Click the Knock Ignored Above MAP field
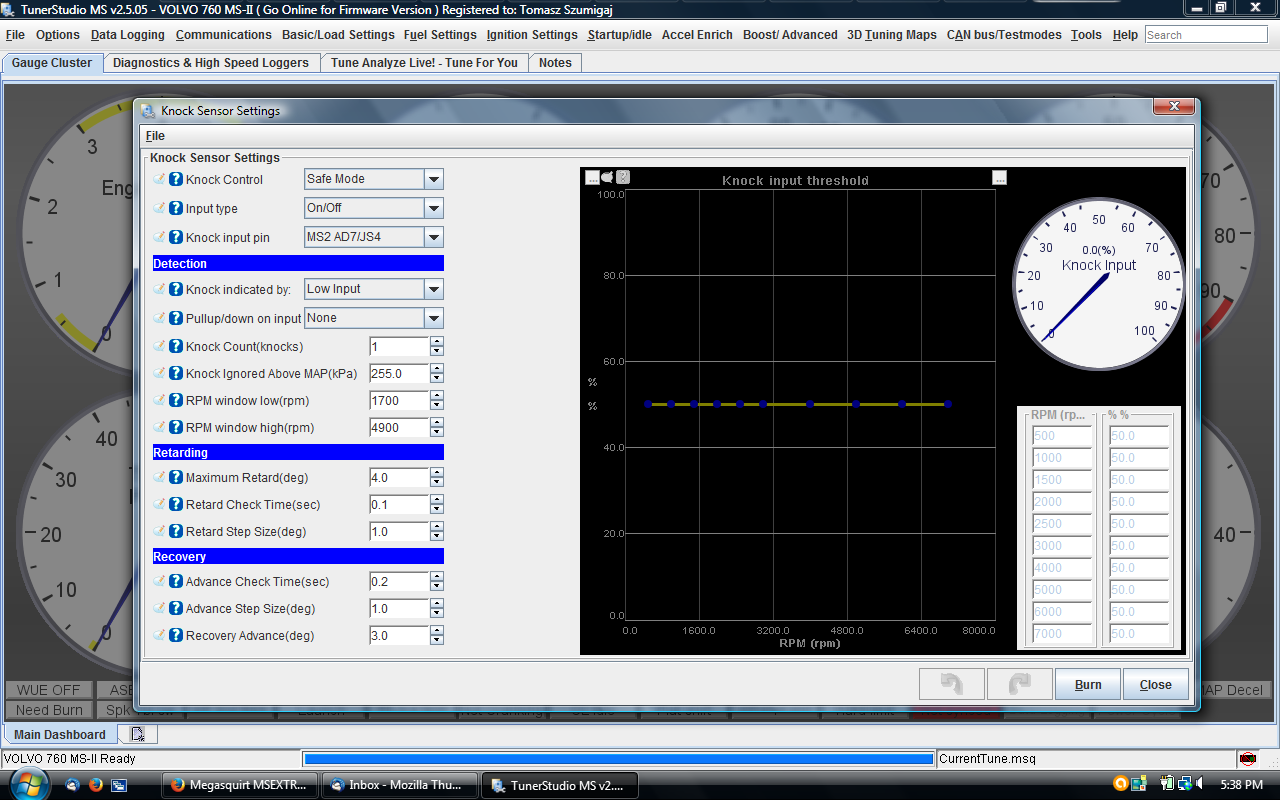This screenshot has height=800, width=1280. (x=399, y=374)
